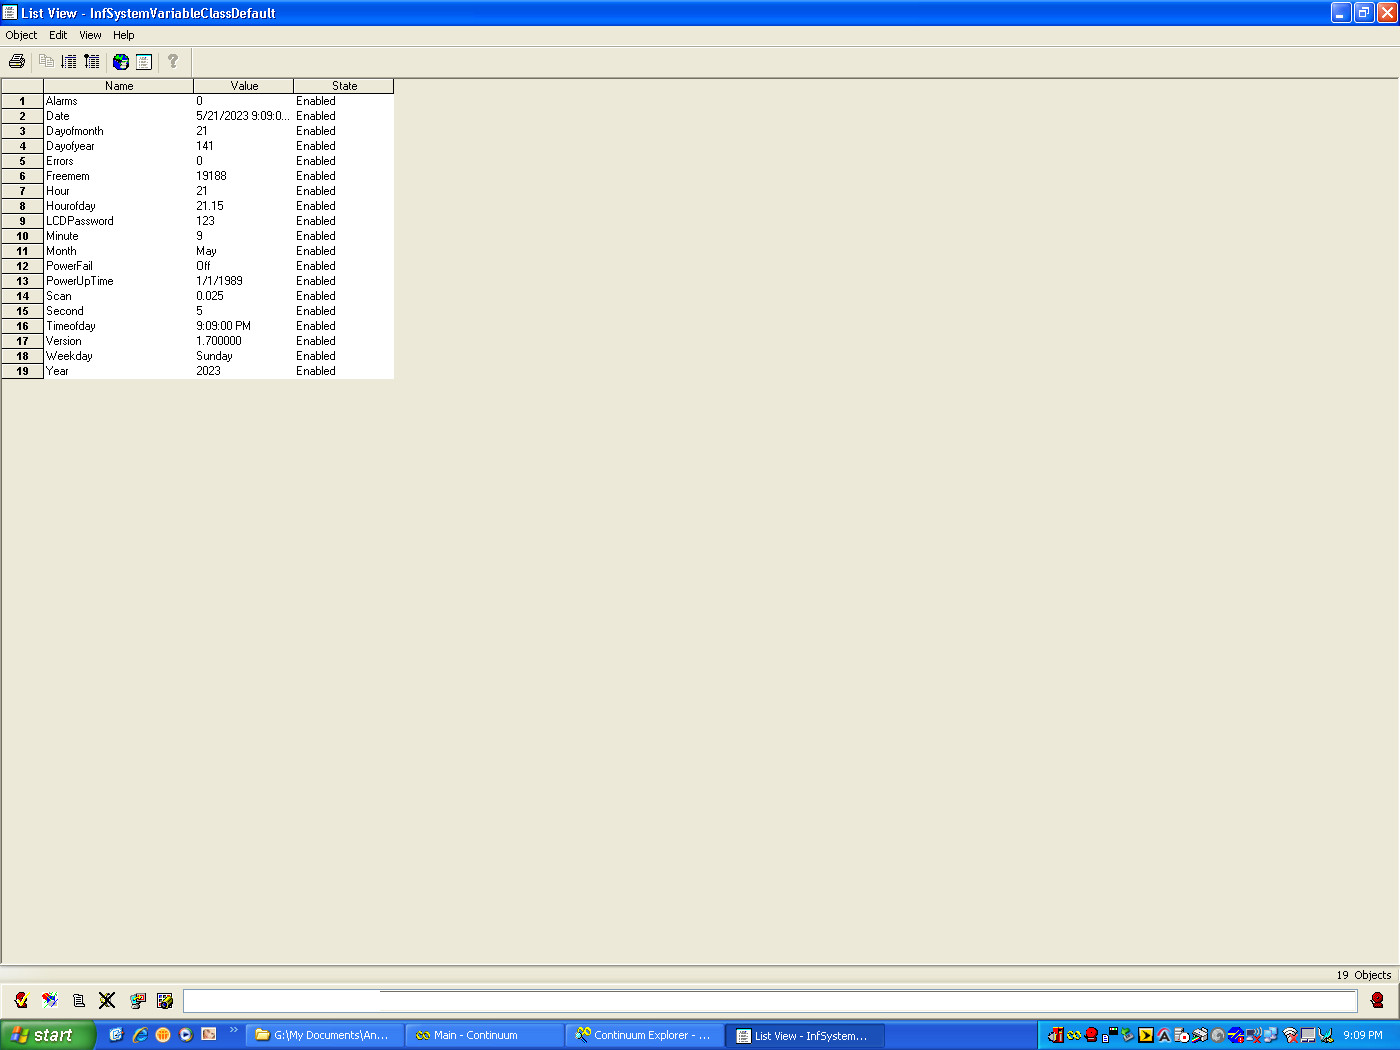Click the red checkmark icon in the bottom bar
The width and height of the screenshot is (1400, 1050).
(x=21, y=1000)
